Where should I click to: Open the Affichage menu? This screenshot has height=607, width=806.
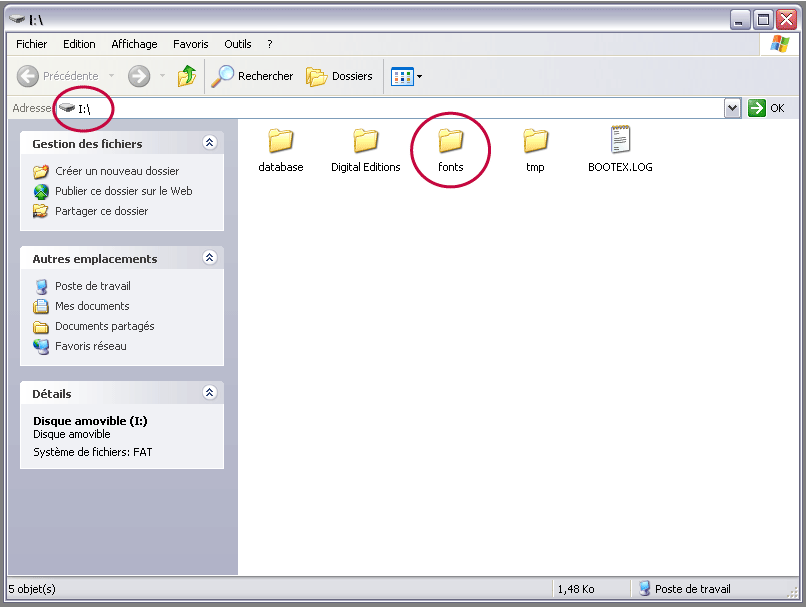coord(134,44)
